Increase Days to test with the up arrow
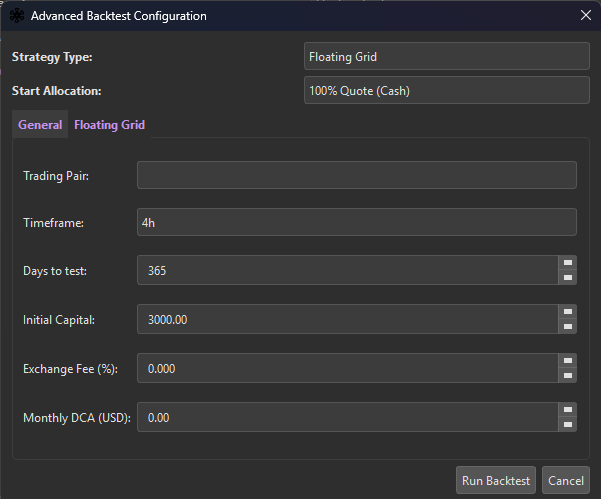 click(x=568, y=263)
